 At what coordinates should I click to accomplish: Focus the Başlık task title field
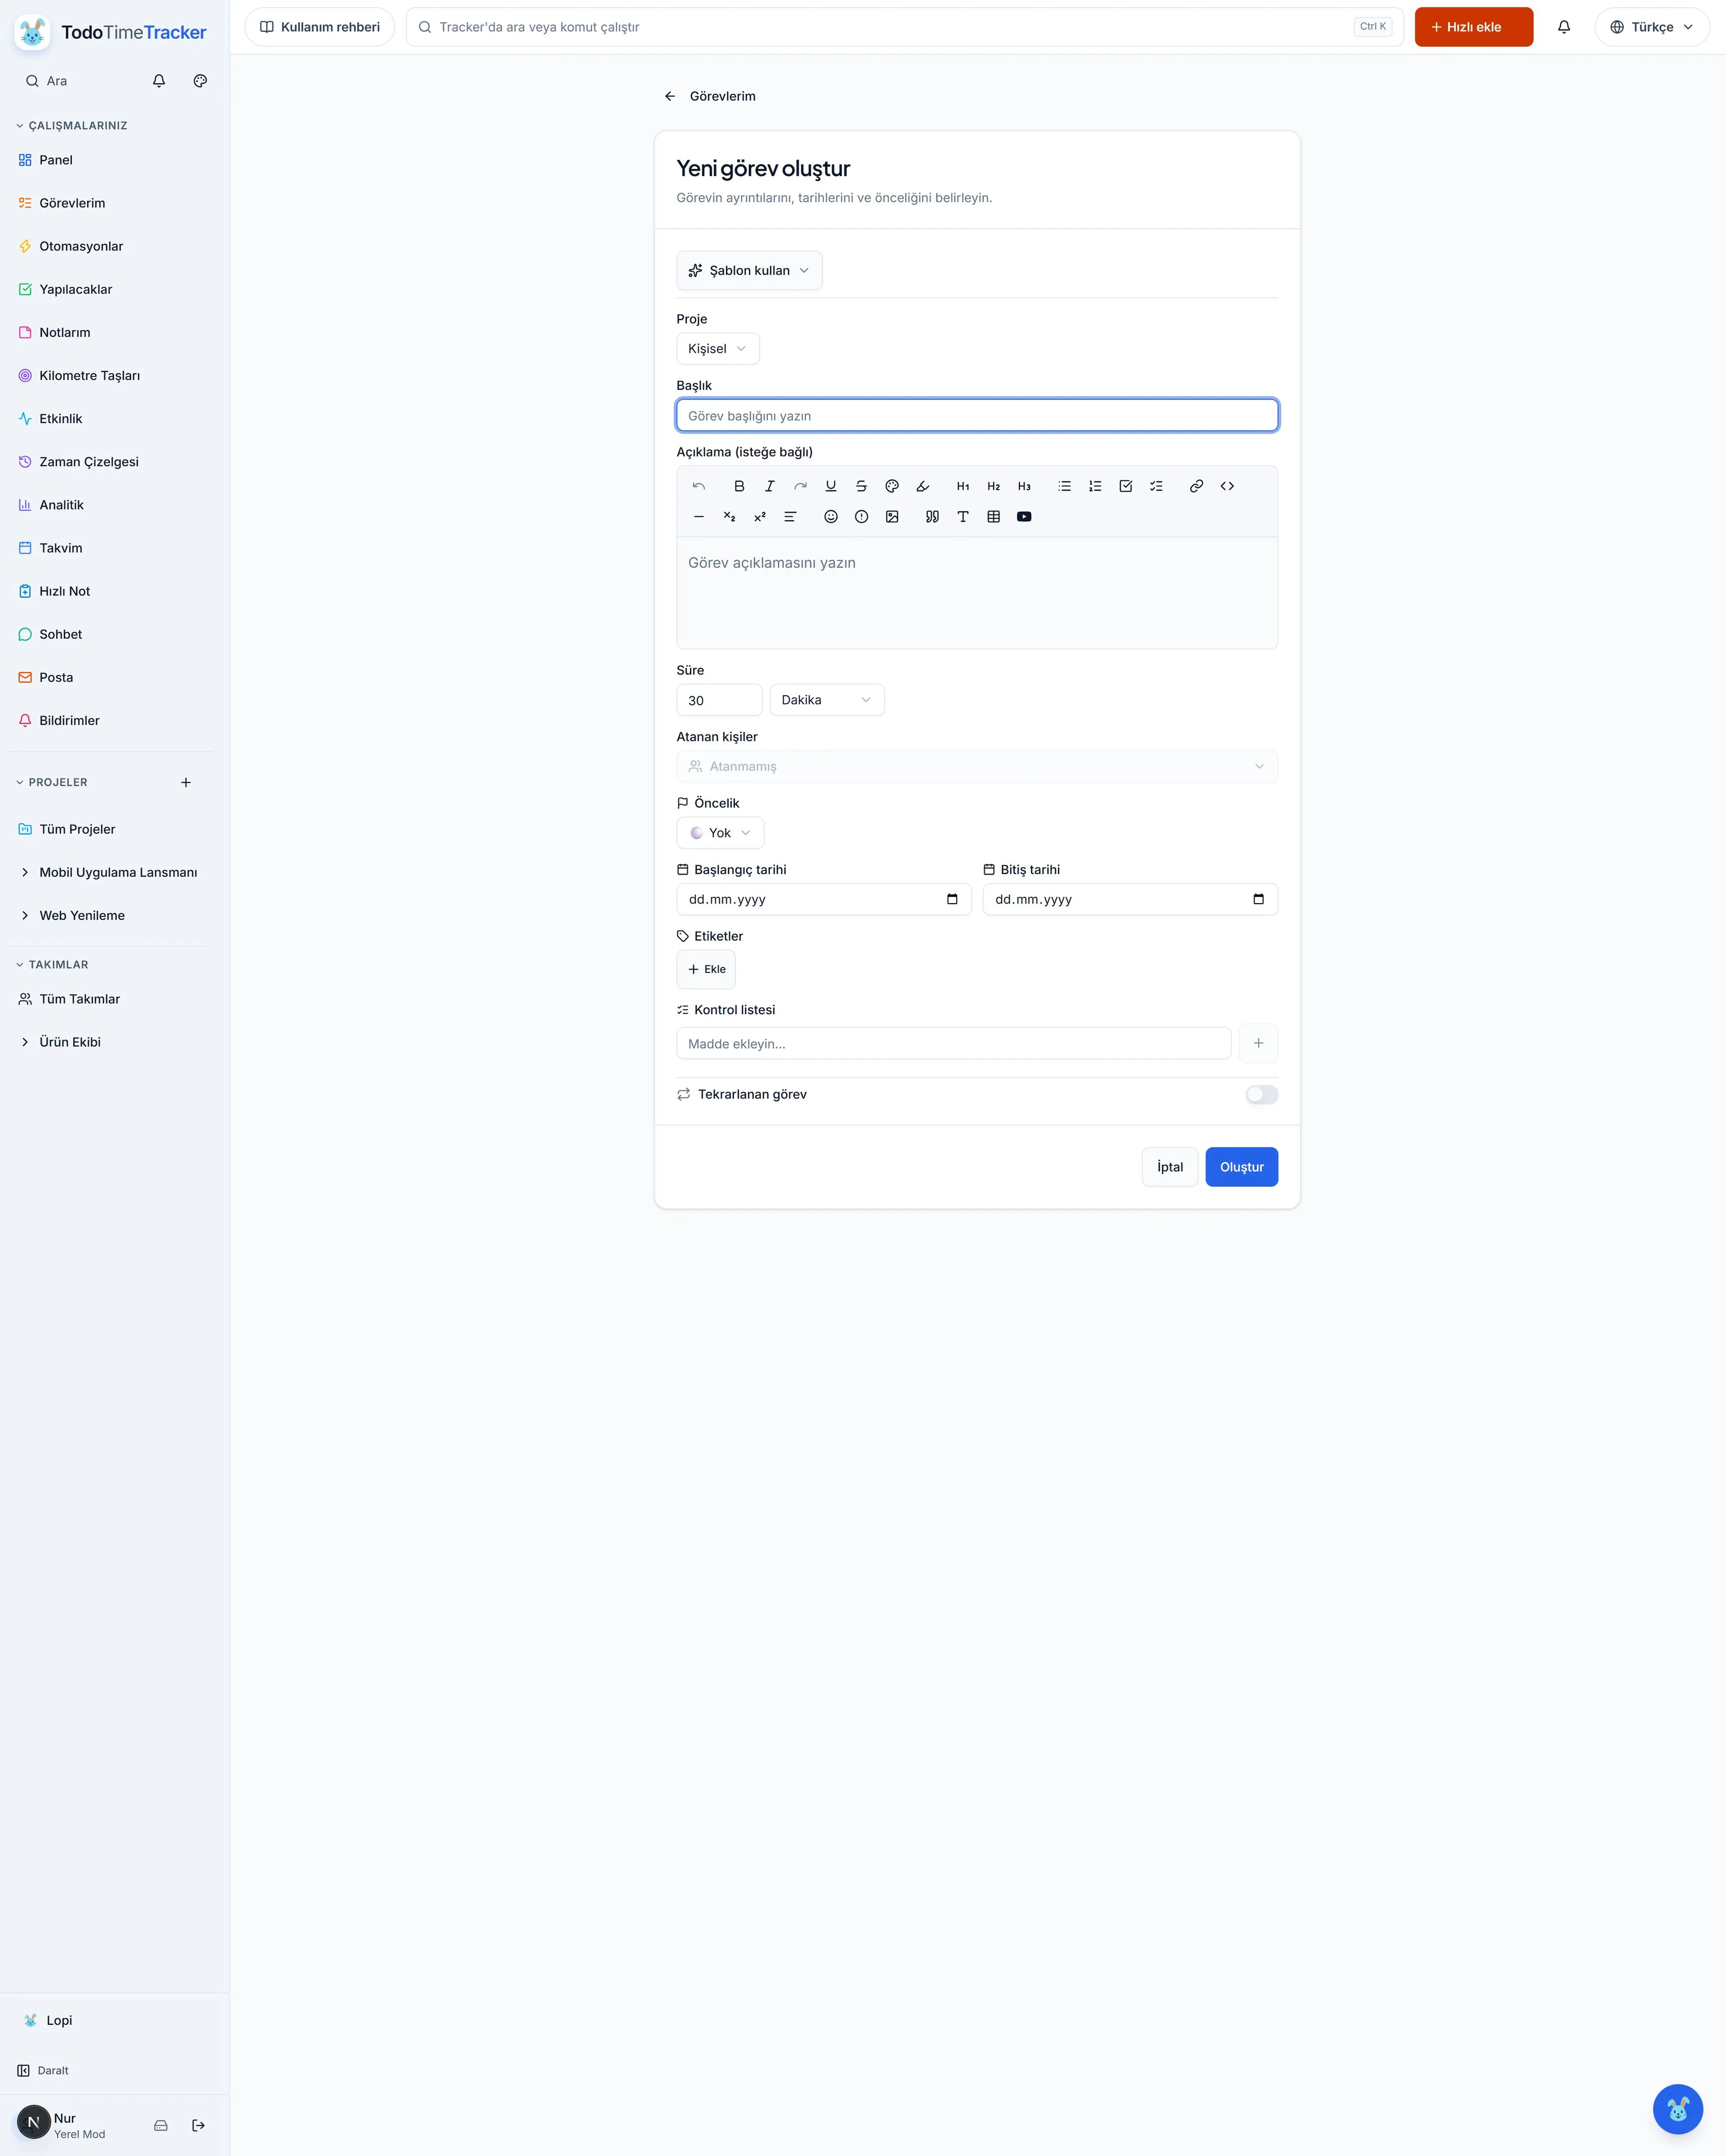click(977, 416)
